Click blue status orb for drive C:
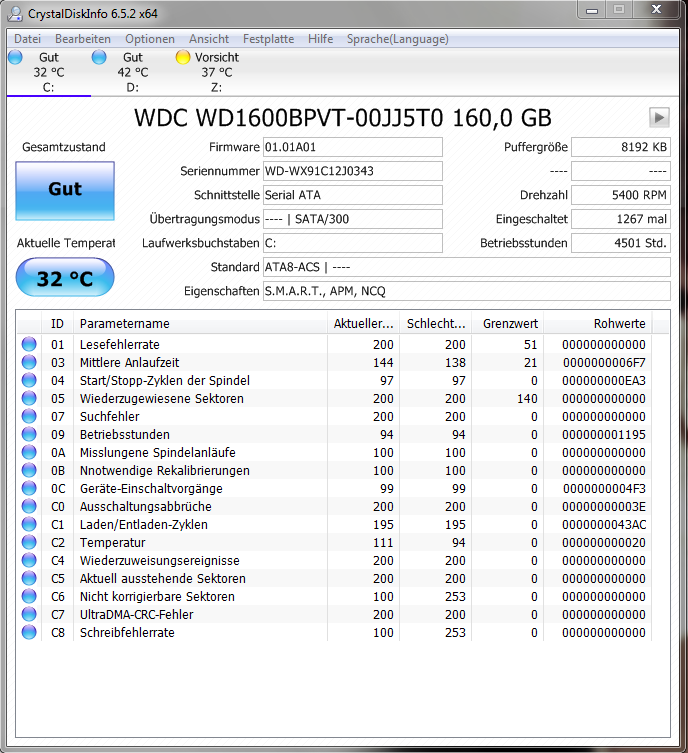 click(x=15, y=57)
